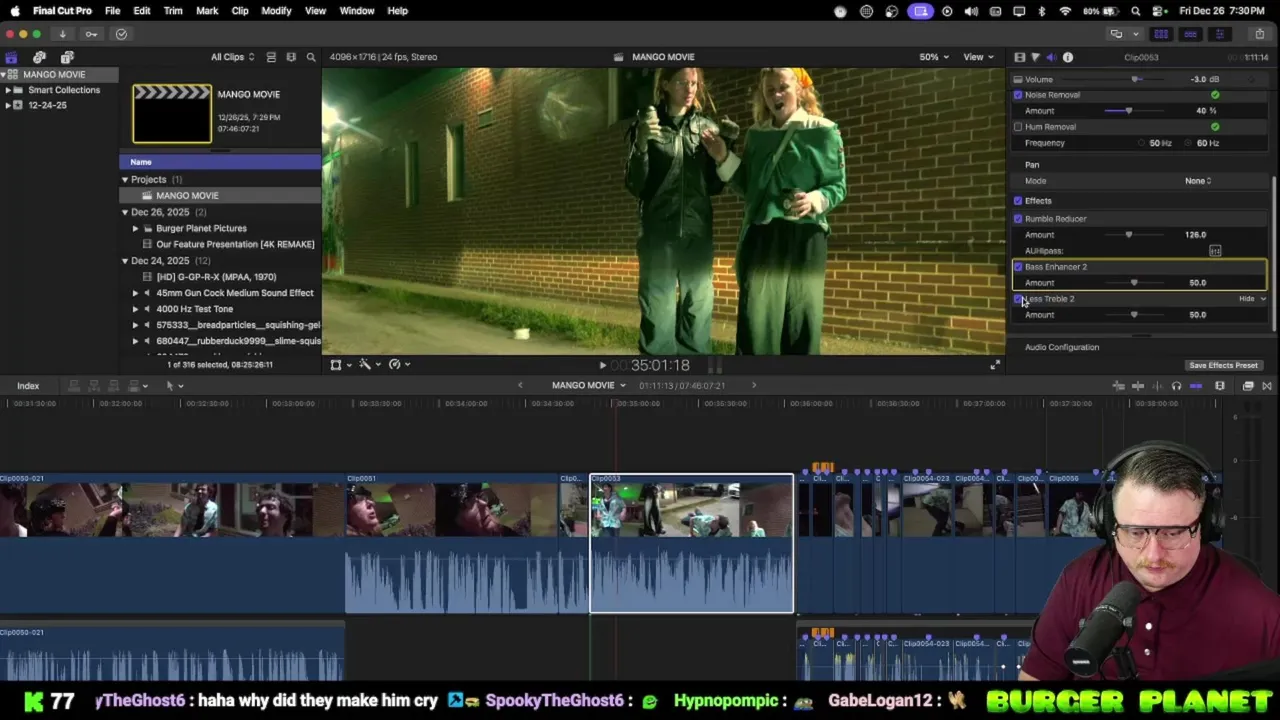The width and height of the screenshot is (1280, 720).
Task: Open the All Clips filter dropdown
Action: [x=232, y=57]
